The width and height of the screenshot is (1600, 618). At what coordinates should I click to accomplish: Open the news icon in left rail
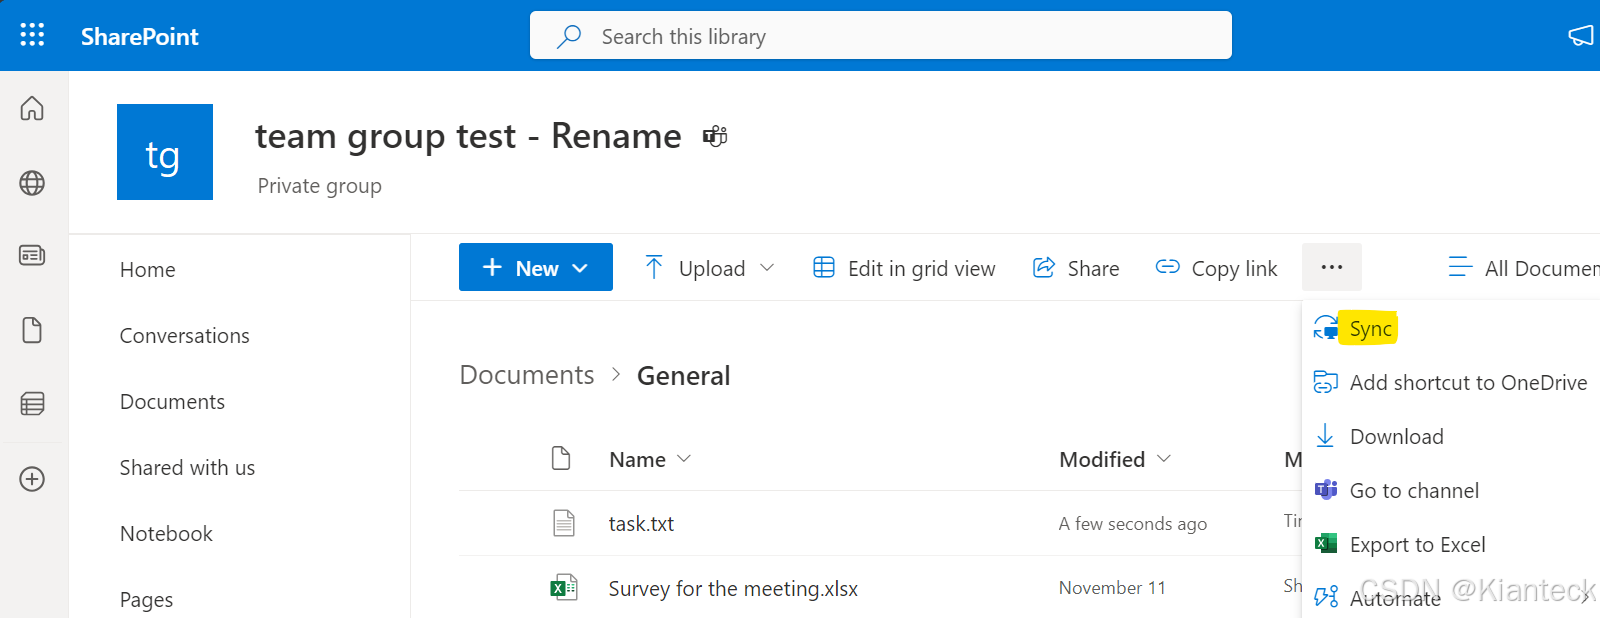(32, 255)
